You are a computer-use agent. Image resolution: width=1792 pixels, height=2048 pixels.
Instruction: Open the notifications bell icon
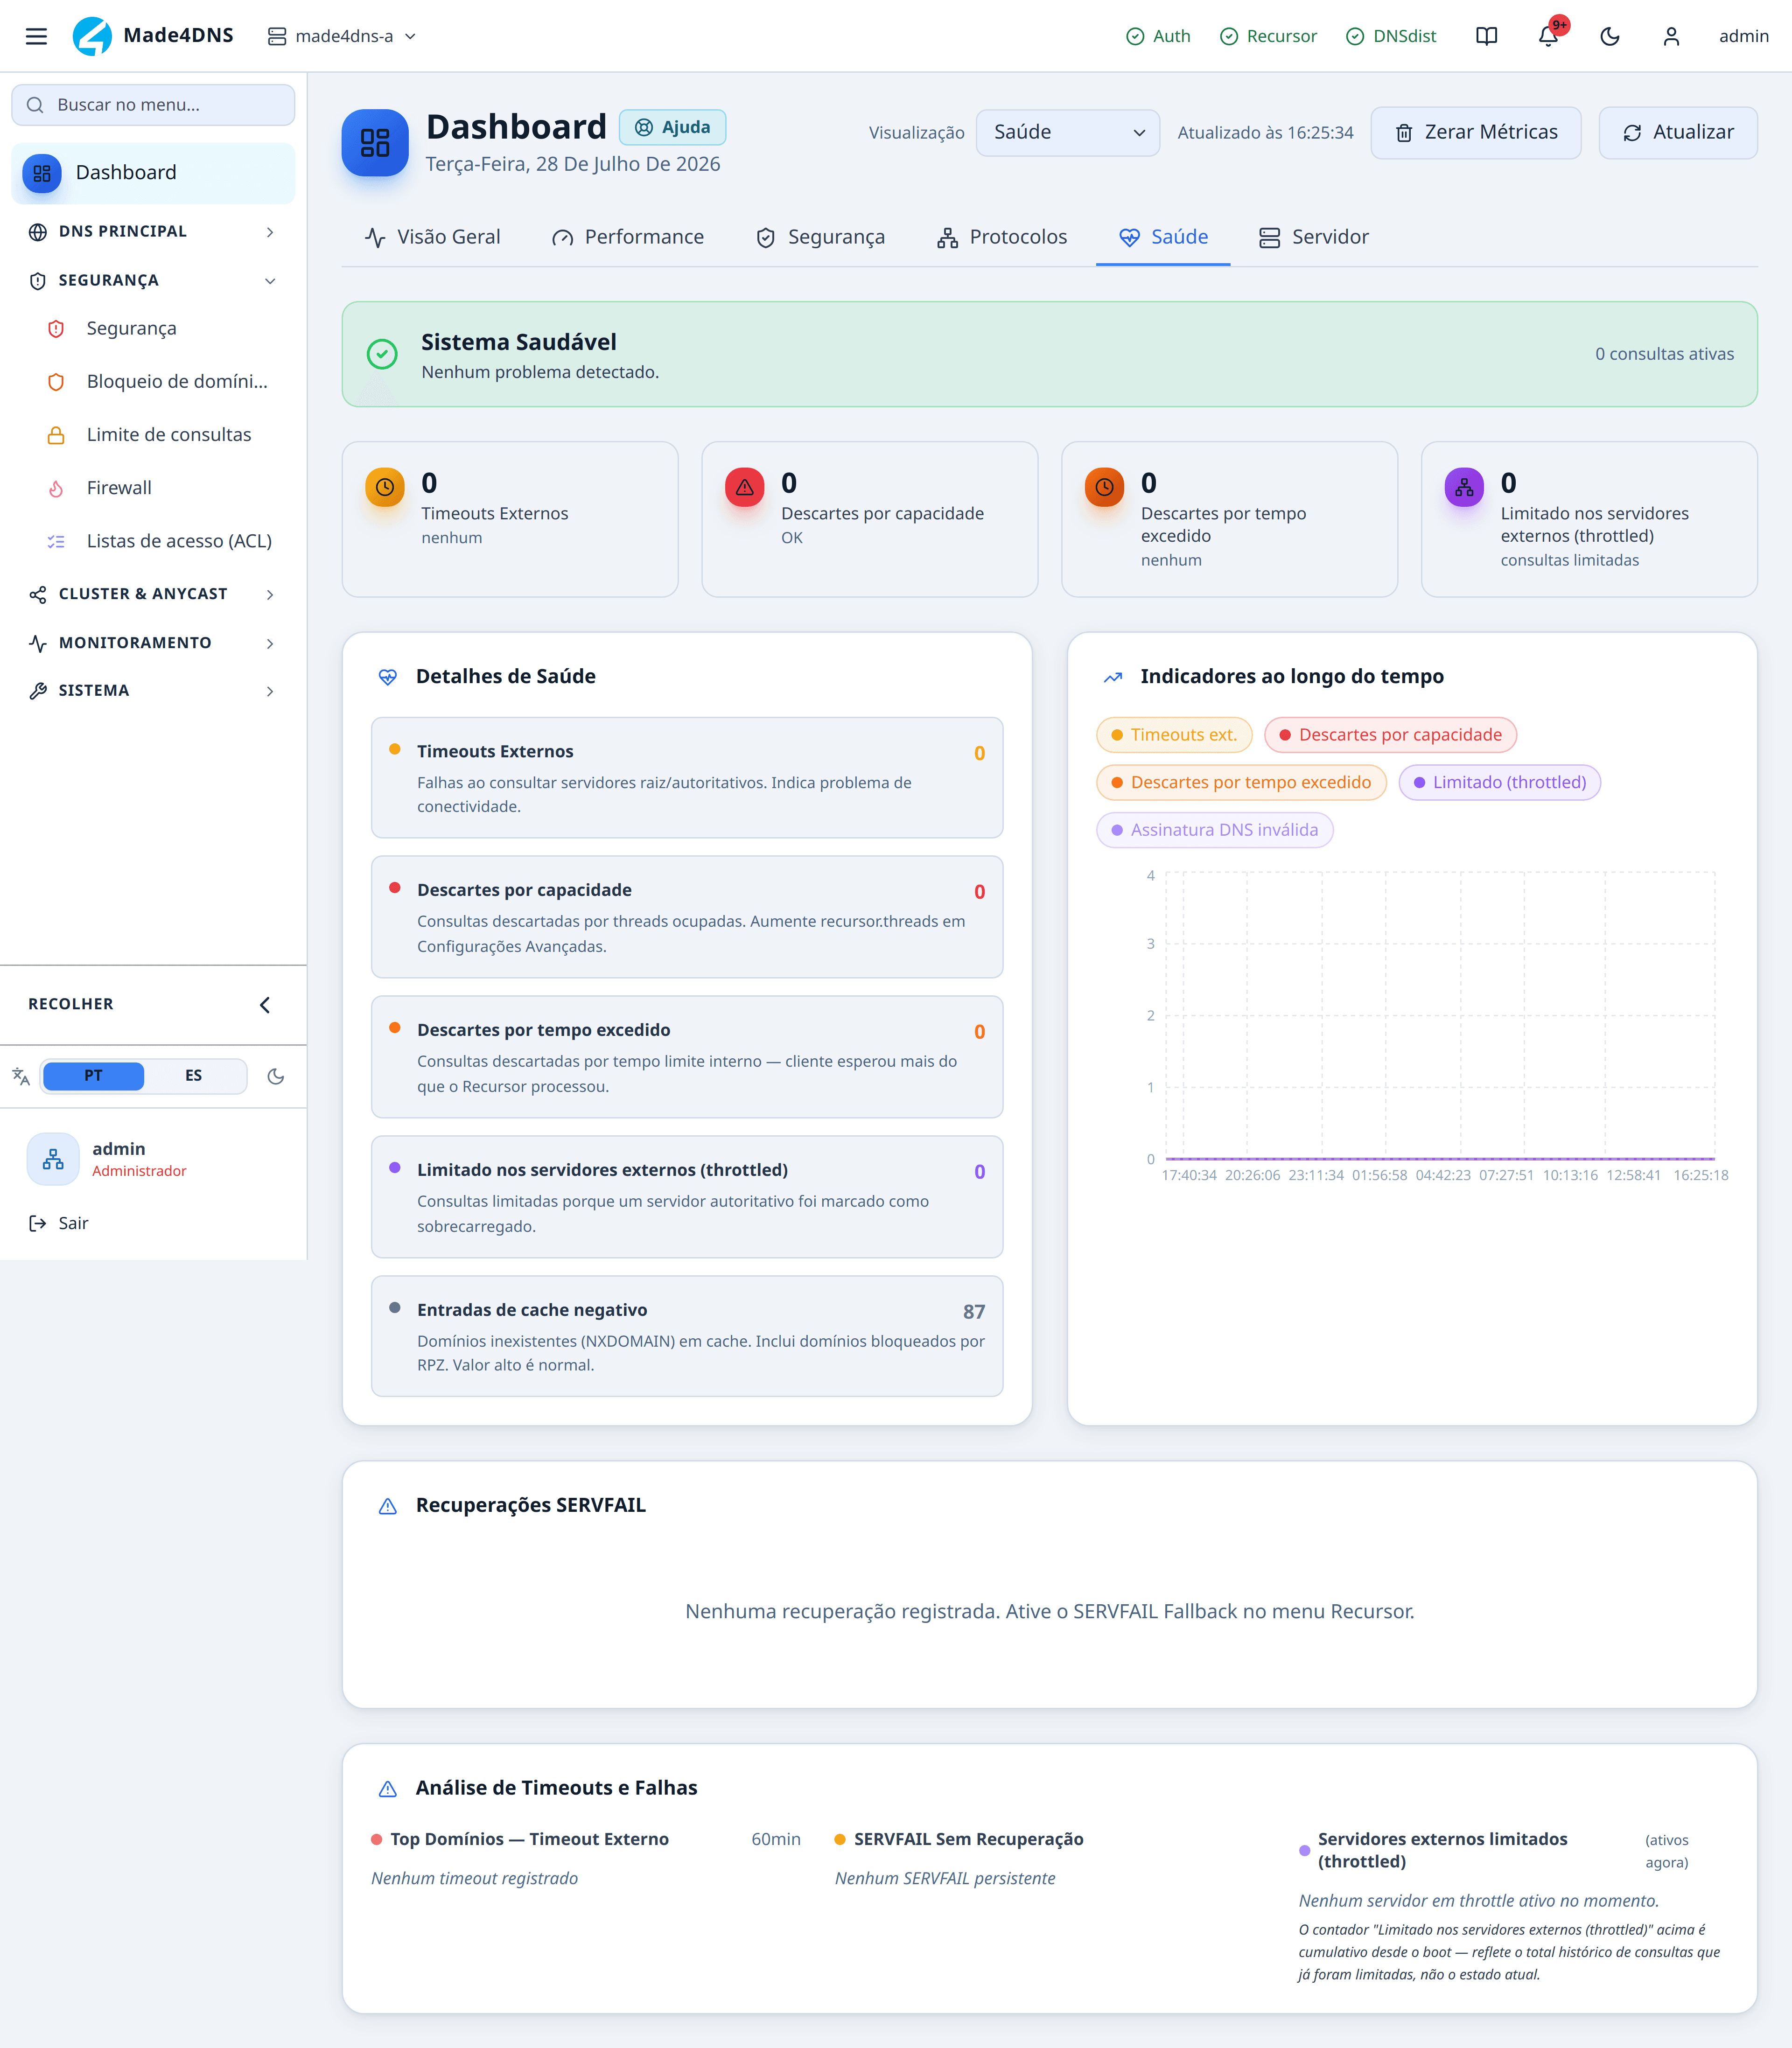point(1548,36)
